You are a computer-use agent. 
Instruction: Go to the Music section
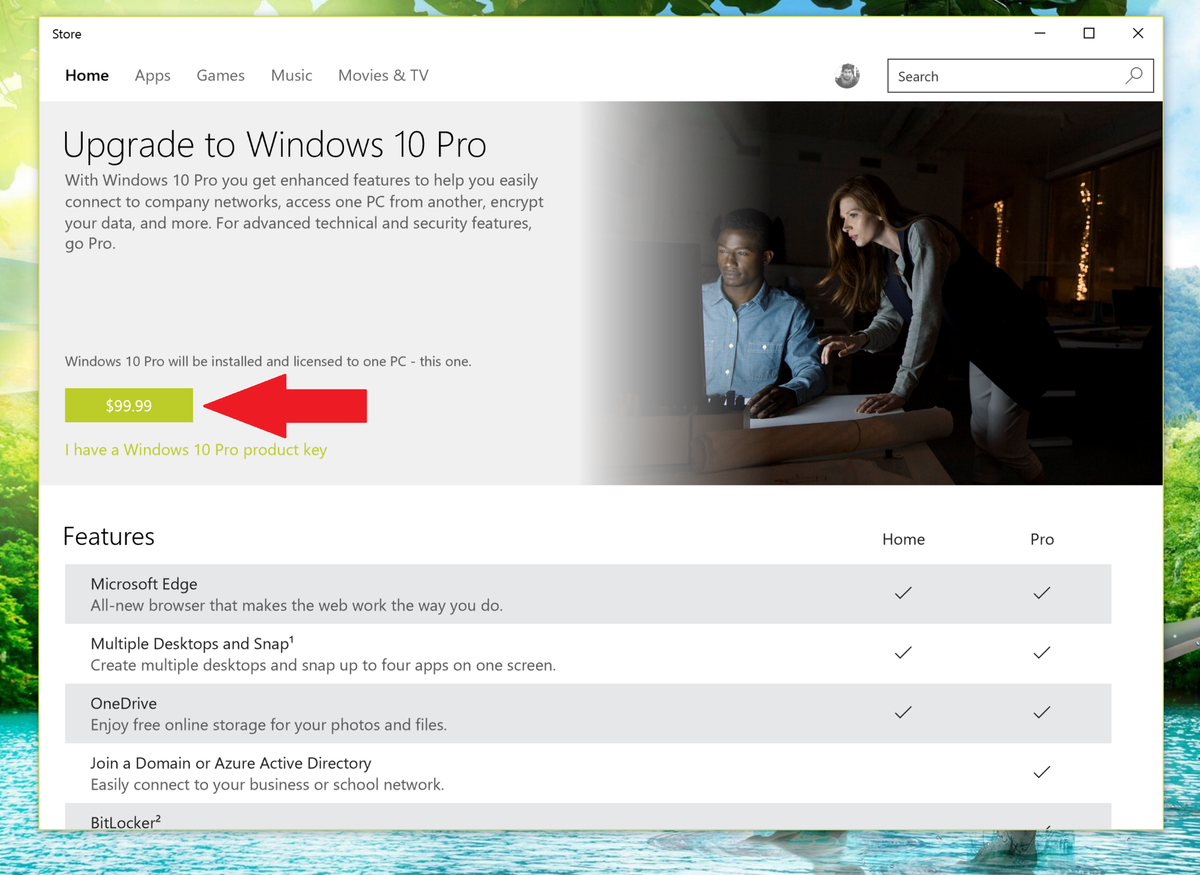291,75
